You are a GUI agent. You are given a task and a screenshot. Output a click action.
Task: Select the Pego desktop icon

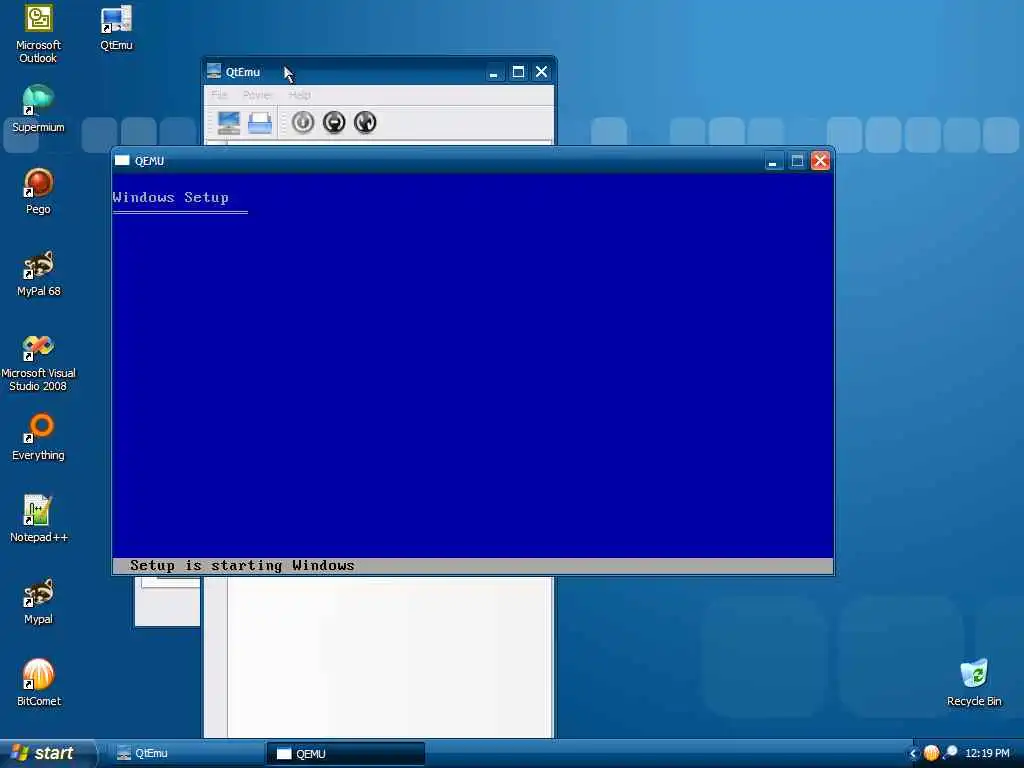pyautogui.click(x=38, y=191)
